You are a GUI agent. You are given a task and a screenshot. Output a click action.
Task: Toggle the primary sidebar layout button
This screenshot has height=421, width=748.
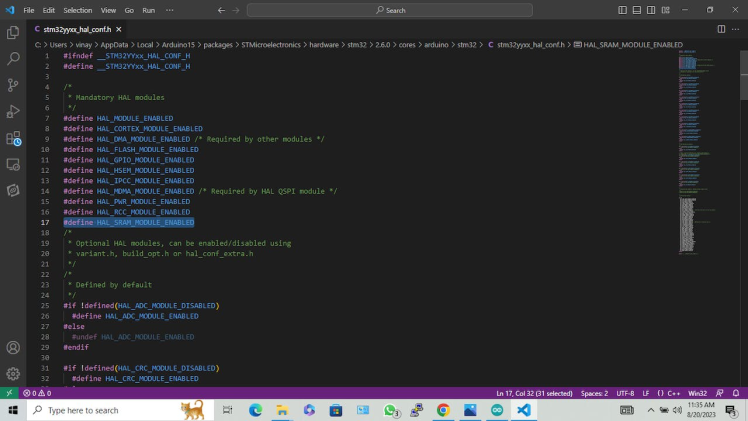tap(623, 10)
